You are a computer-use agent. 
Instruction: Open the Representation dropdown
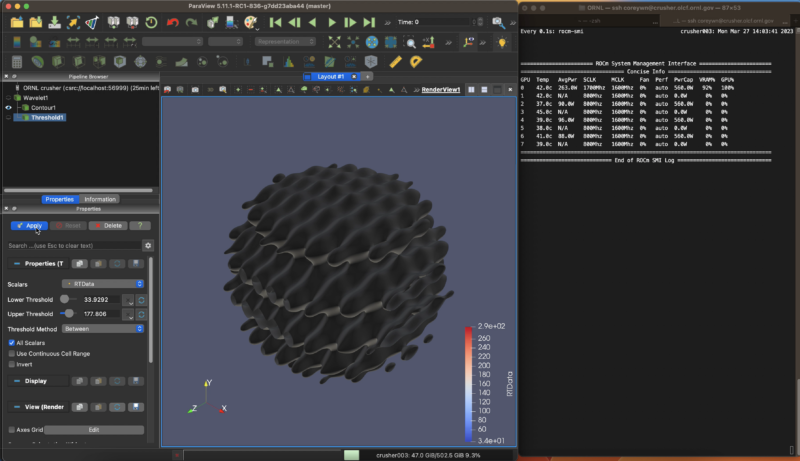(x=283, y=42)
